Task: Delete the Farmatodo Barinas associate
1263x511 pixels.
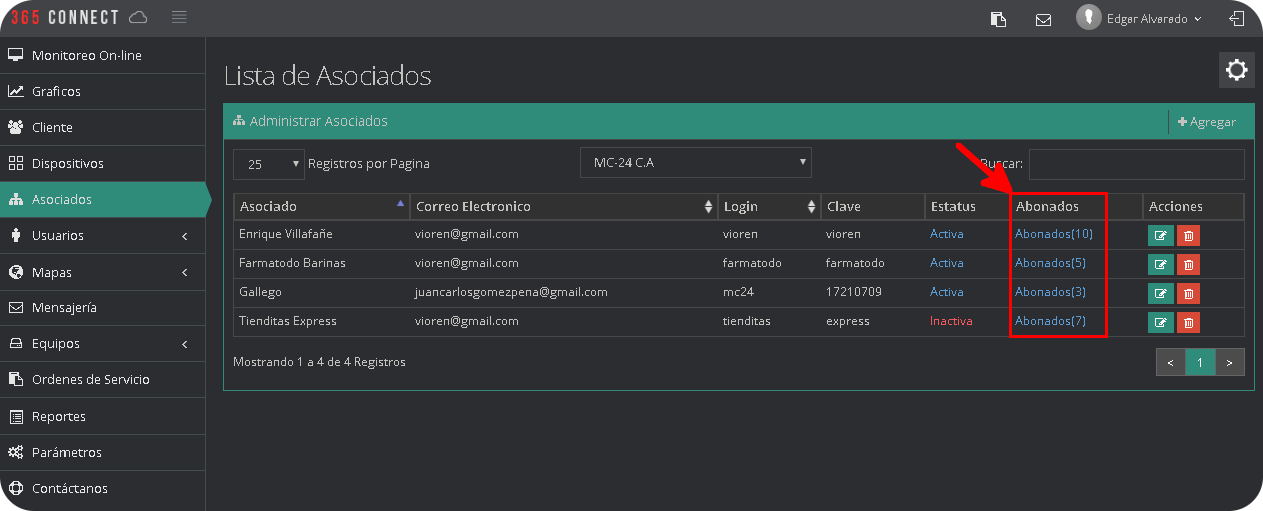Action: pyautogui.click(x=1188, y=265)
